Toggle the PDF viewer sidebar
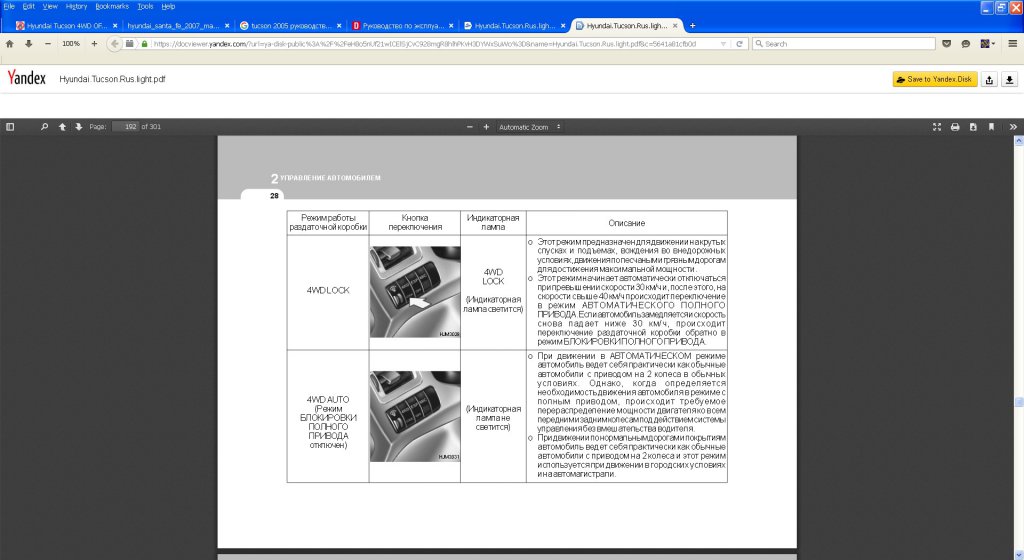 click(x=10, y=127)
